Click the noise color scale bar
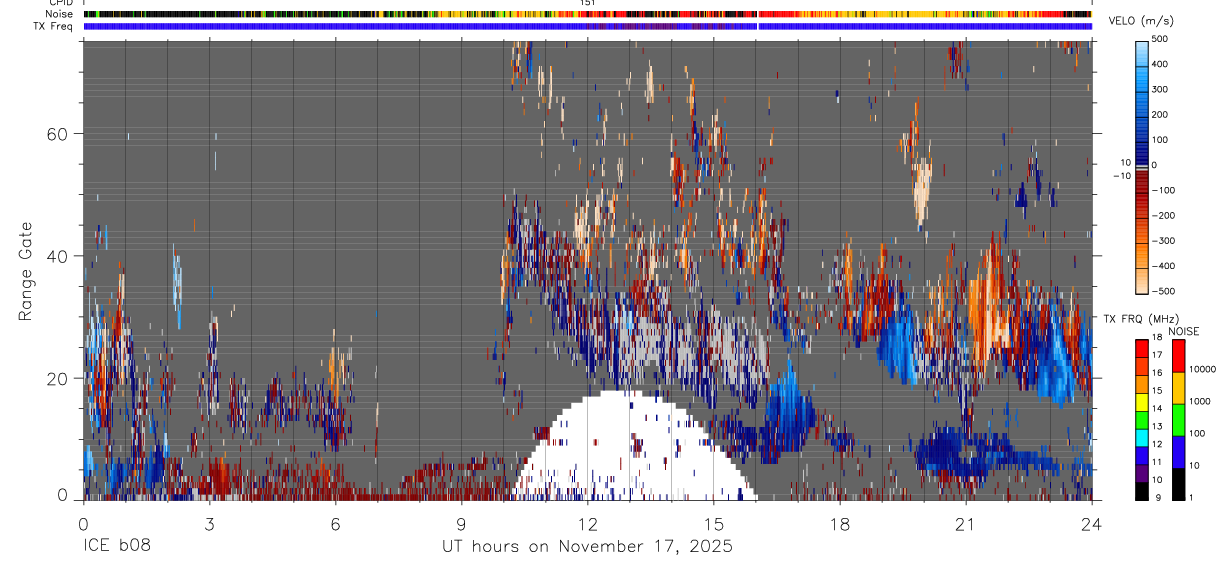 point(1179,418)
